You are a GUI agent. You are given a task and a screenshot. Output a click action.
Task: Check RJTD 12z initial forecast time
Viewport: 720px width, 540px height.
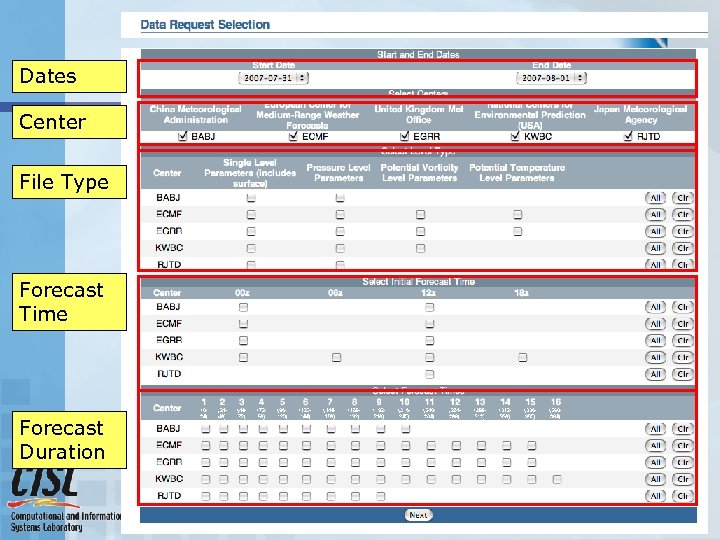pos(429,374)
